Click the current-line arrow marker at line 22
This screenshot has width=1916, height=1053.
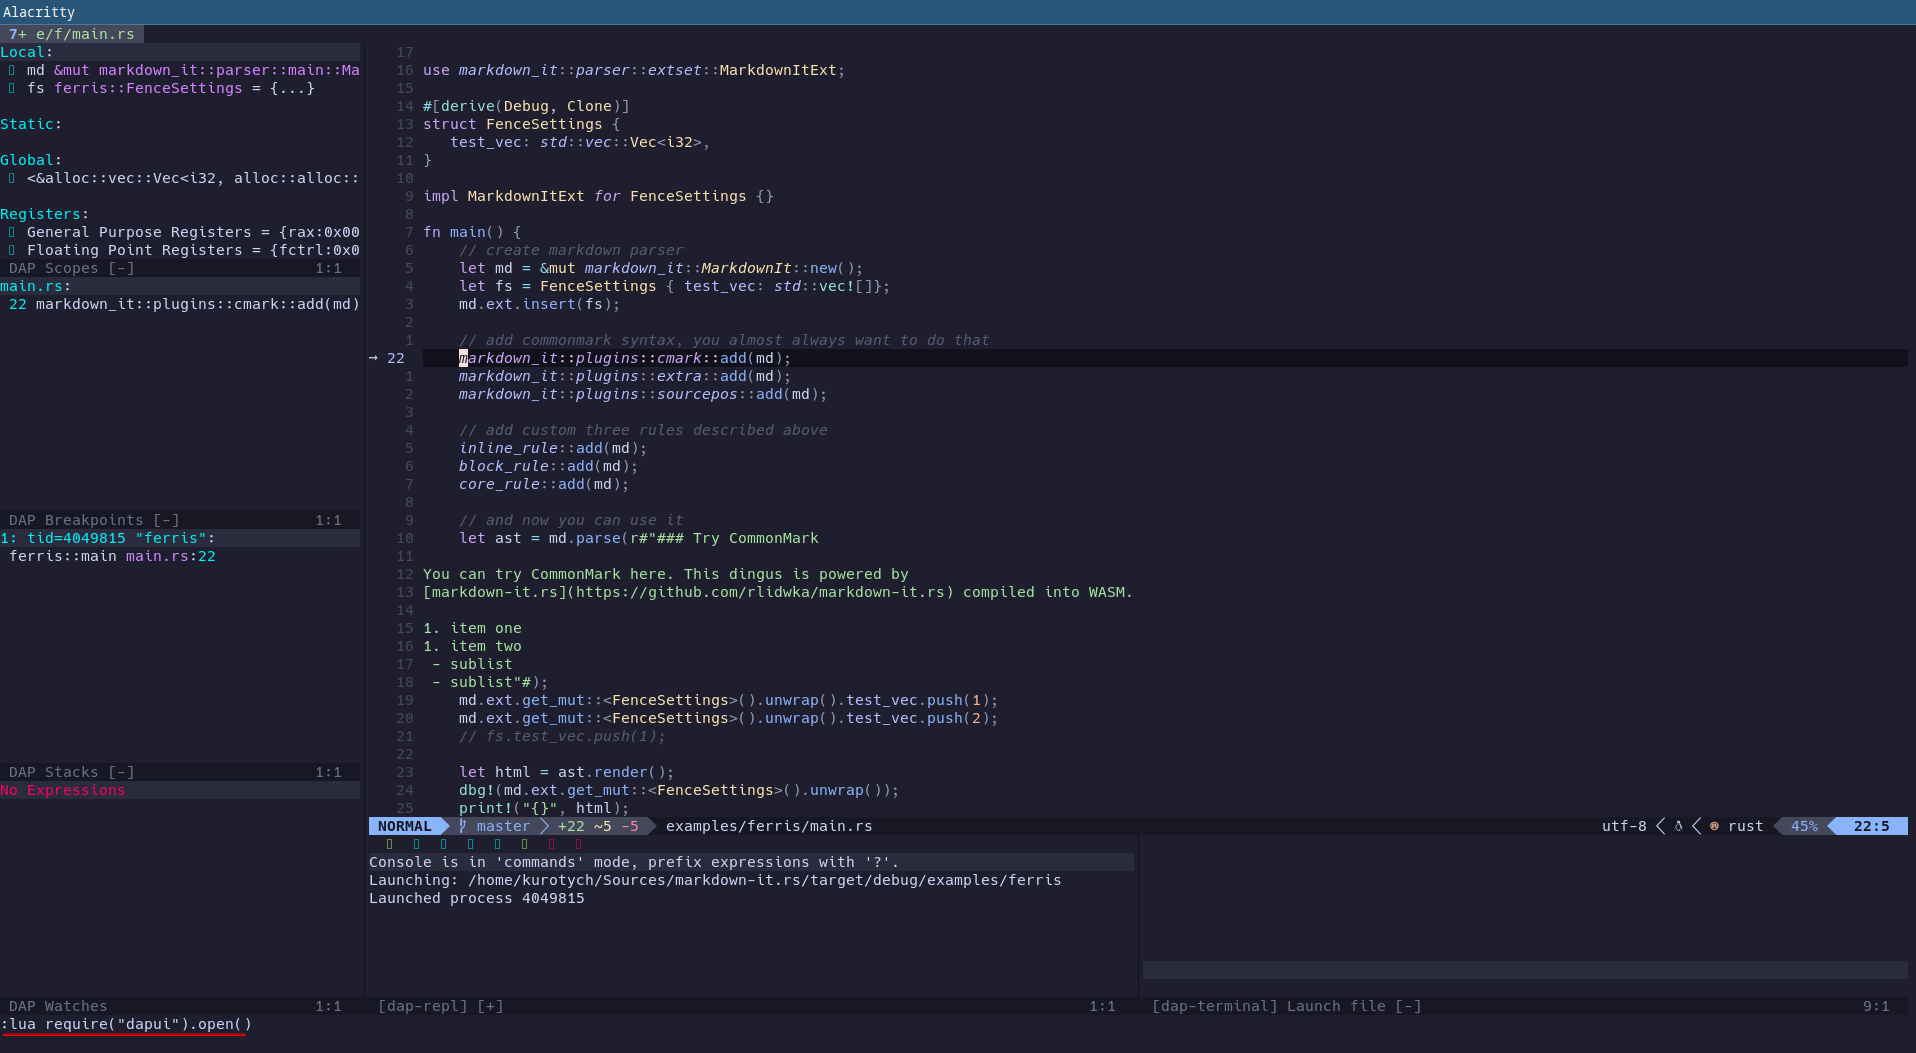[374, 358]
